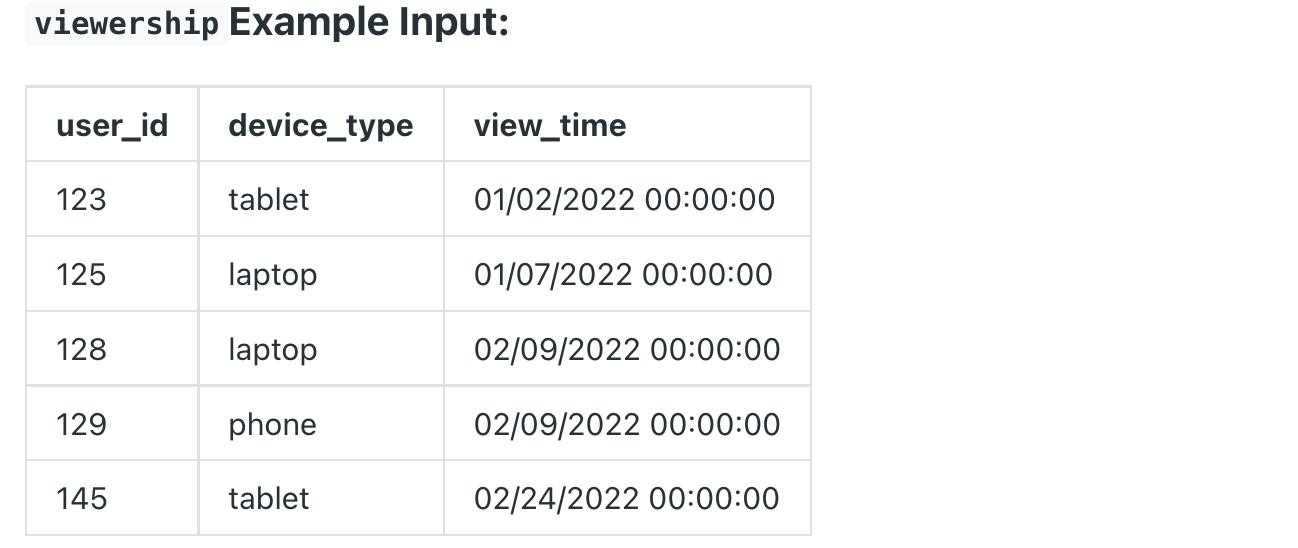The image size is (1298, 548).
Task: Click the phone device type cell
Action: point(272,424)
